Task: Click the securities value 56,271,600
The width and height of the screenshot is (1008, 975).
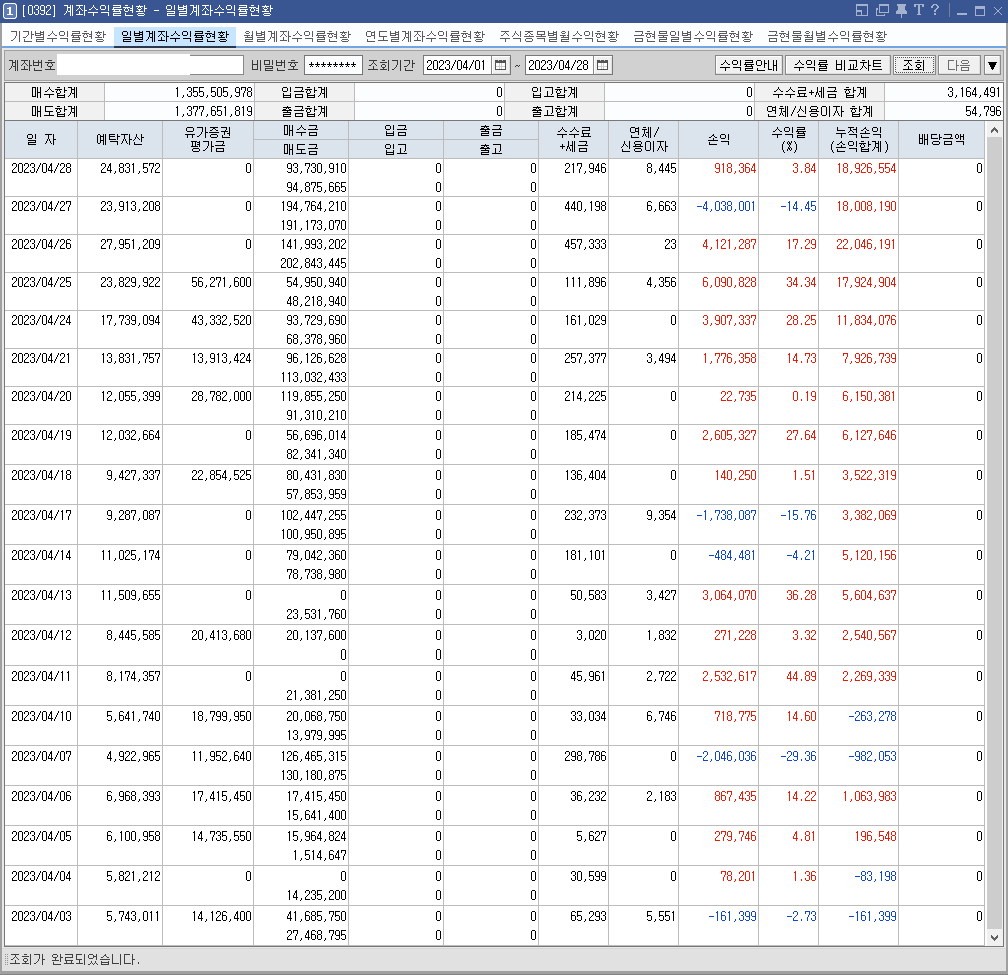Action: tap(221, 282)
